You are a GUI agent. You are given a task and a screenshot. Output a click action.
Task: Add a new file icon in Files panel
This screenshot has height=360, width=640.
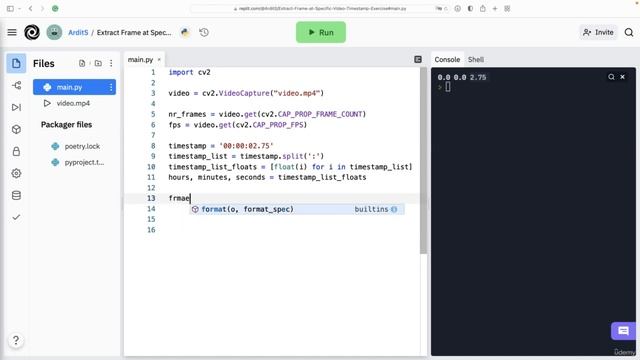pos(82,63)
